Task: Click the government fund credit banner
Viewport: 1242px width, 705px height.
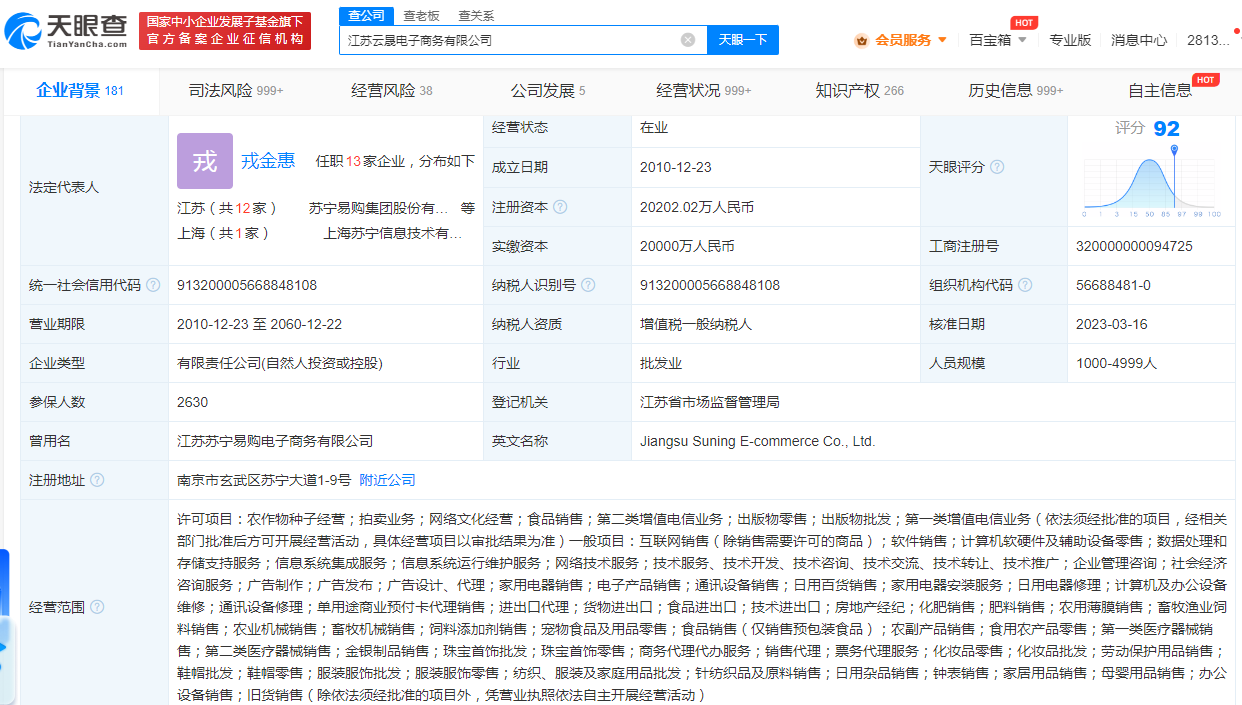Action: point(225,31)
